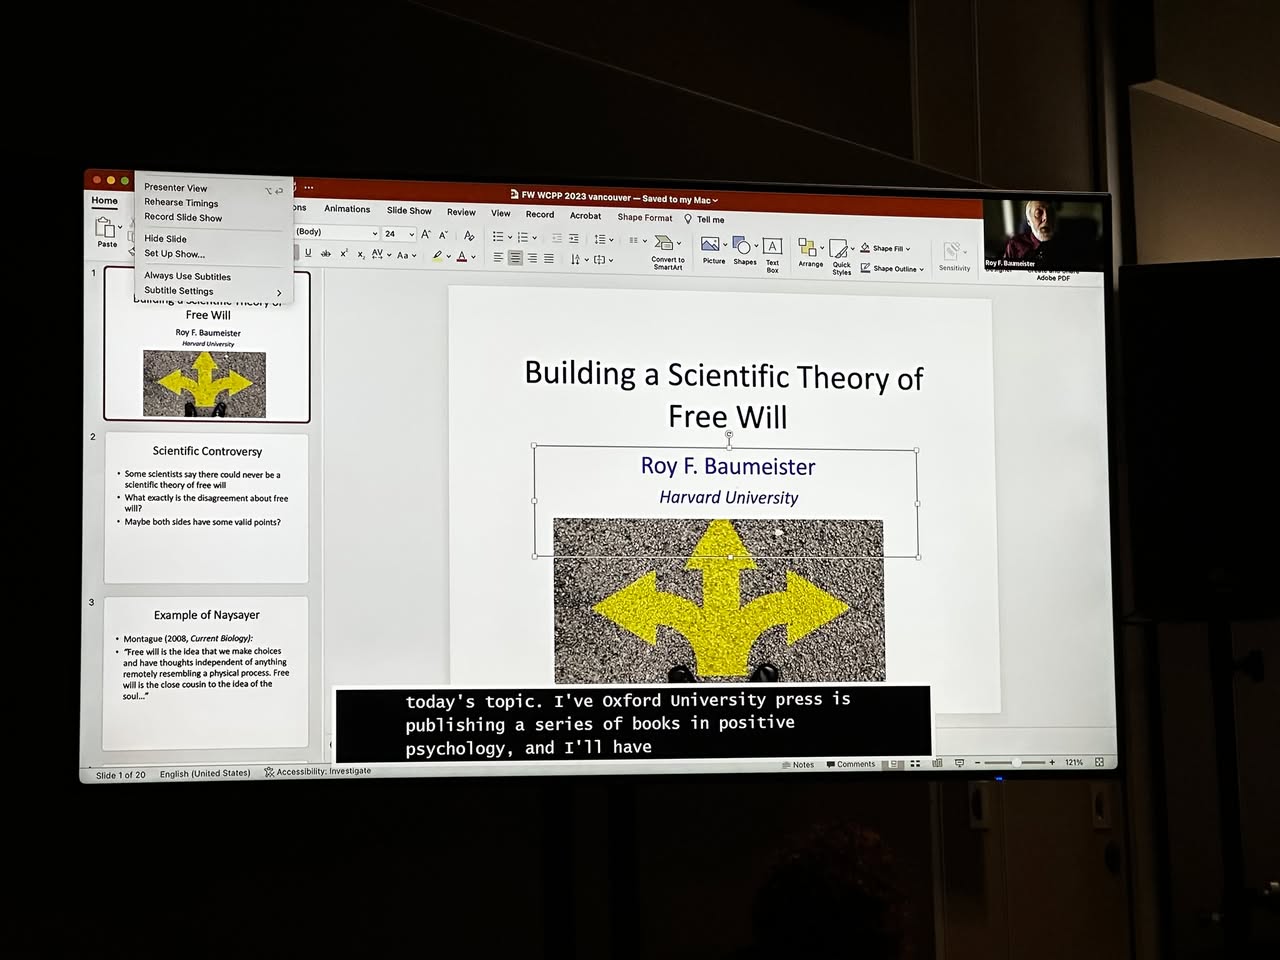This screenshot has width=1280, height=960.
Task: Open the Comments pane button
Action: coord(850,764)
